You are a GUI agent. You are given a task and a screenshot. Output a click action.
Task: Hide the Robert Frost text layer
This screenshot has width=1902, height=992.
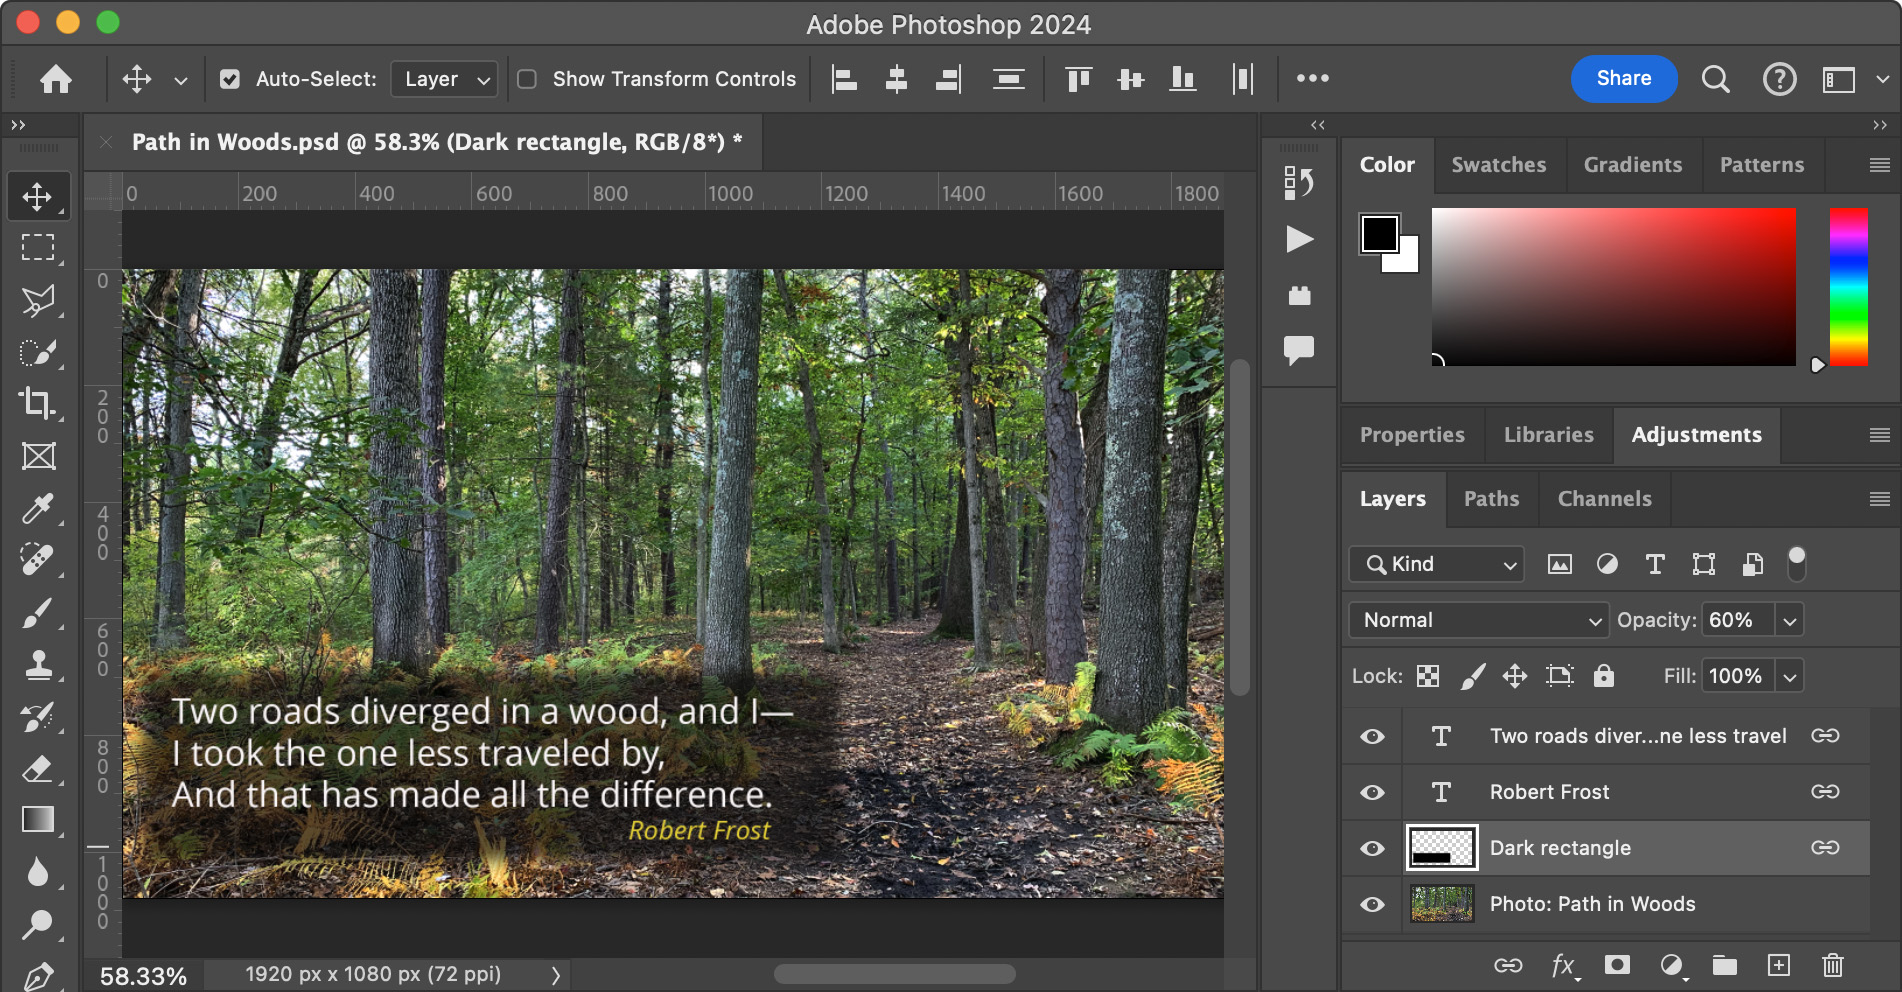click(x=1372, y=792)
